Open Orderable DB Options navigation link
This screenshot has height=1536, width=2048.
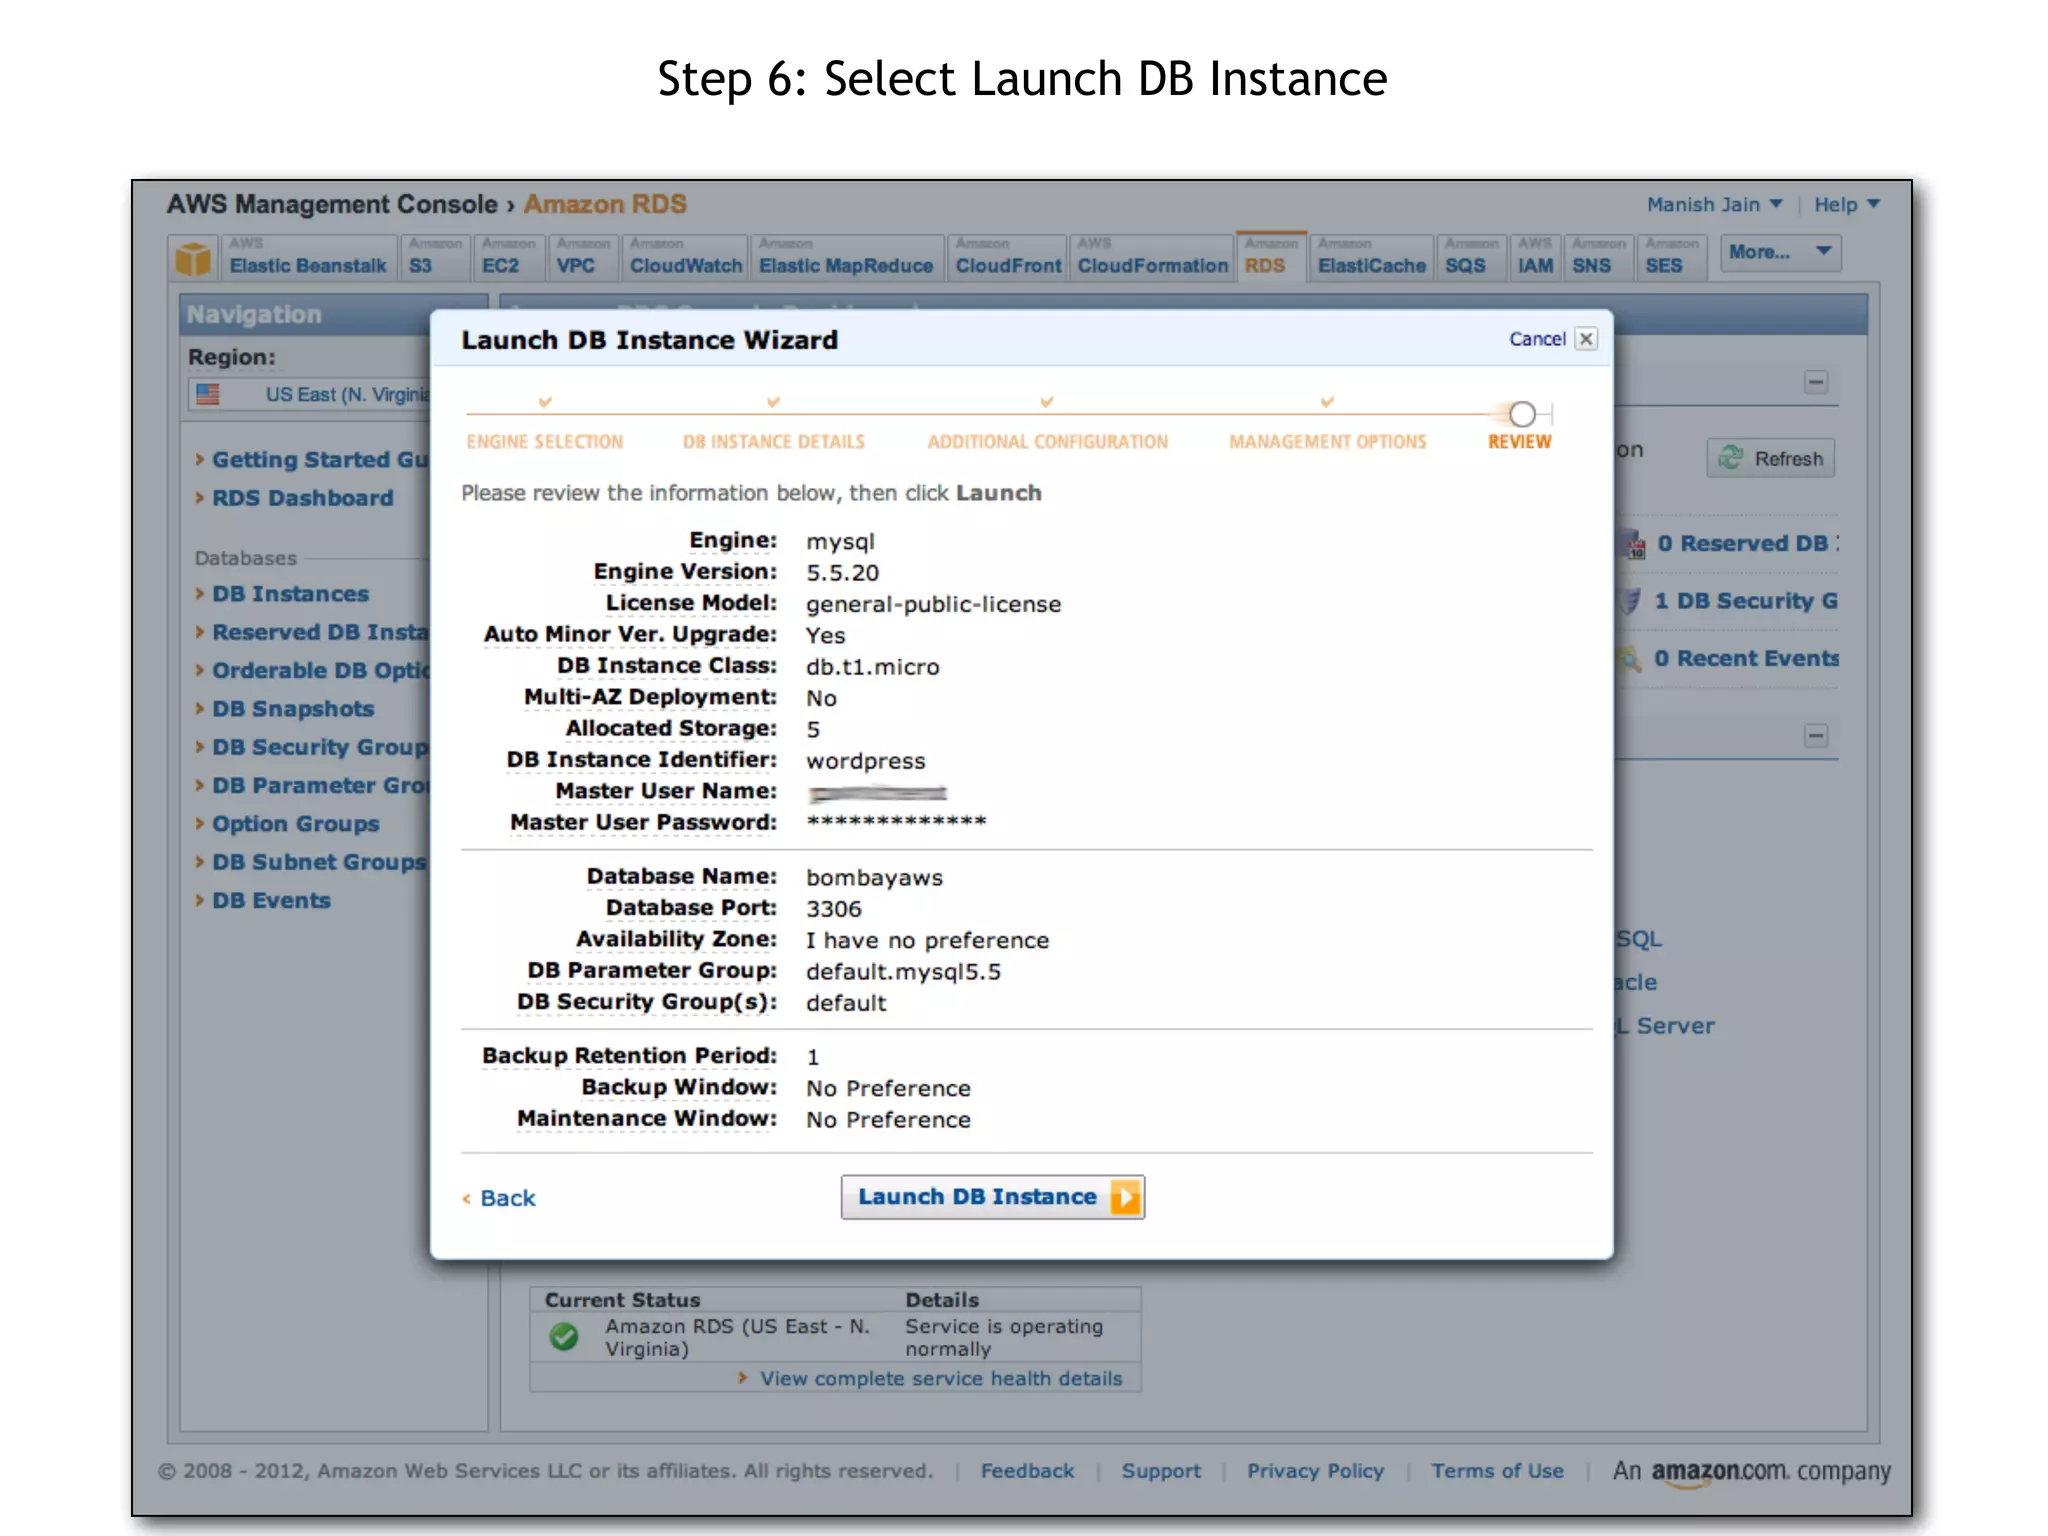coord(319,671)
